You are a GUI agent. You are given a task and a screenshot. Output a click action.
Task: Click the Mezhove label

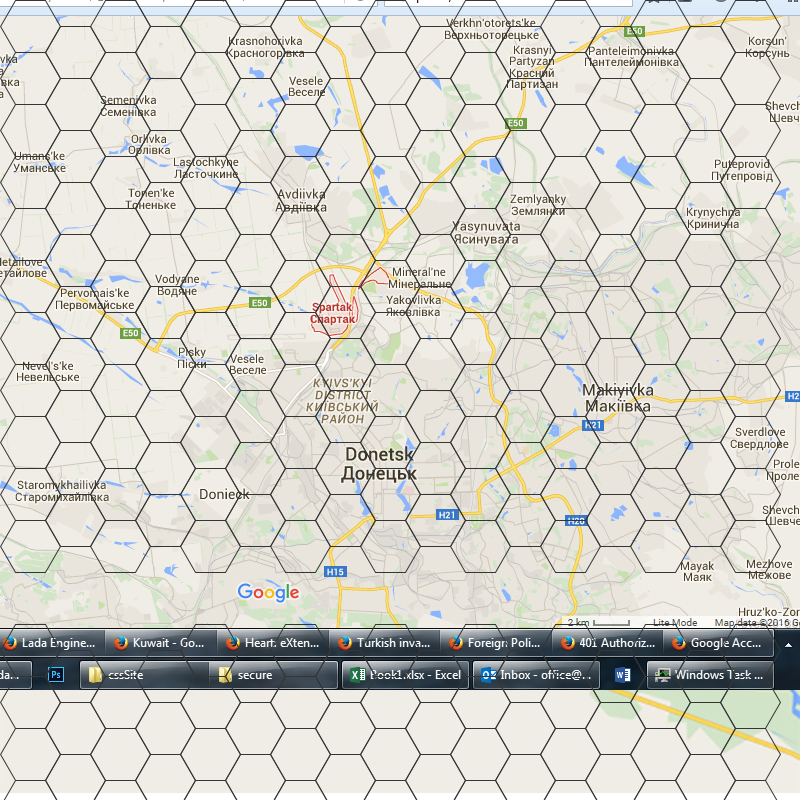[x=769, y=569]
